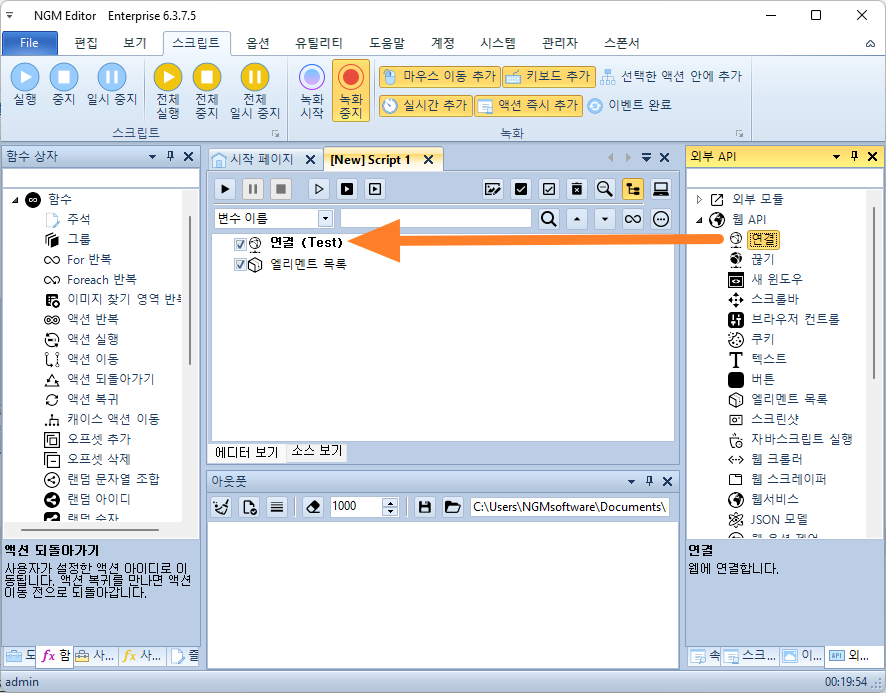Click 선택한 액션 안에 추가
886x693 pixels.
tap(671, 76)
